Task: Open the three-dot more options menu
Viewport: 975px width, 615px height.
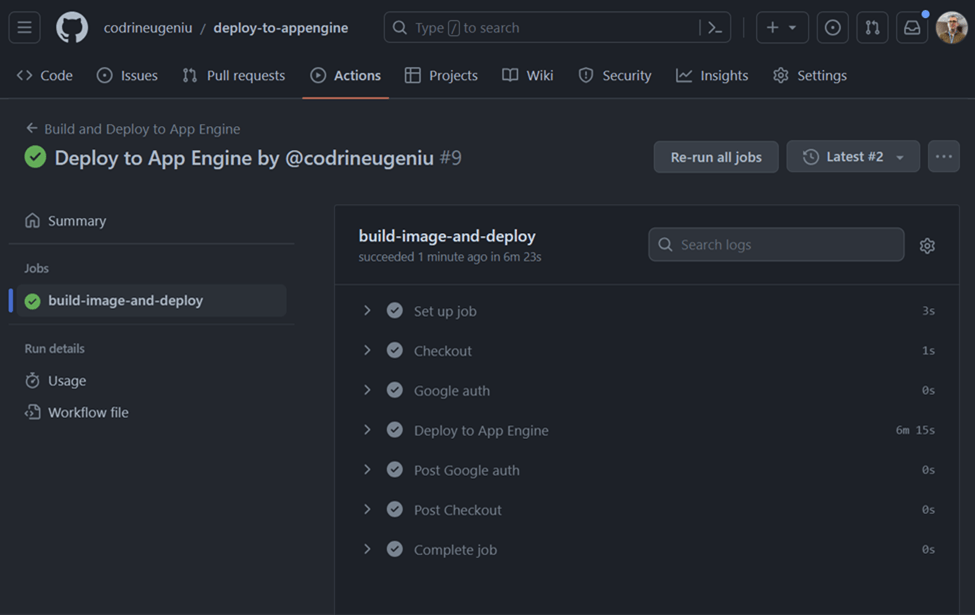Action: [x=943, y=157]
